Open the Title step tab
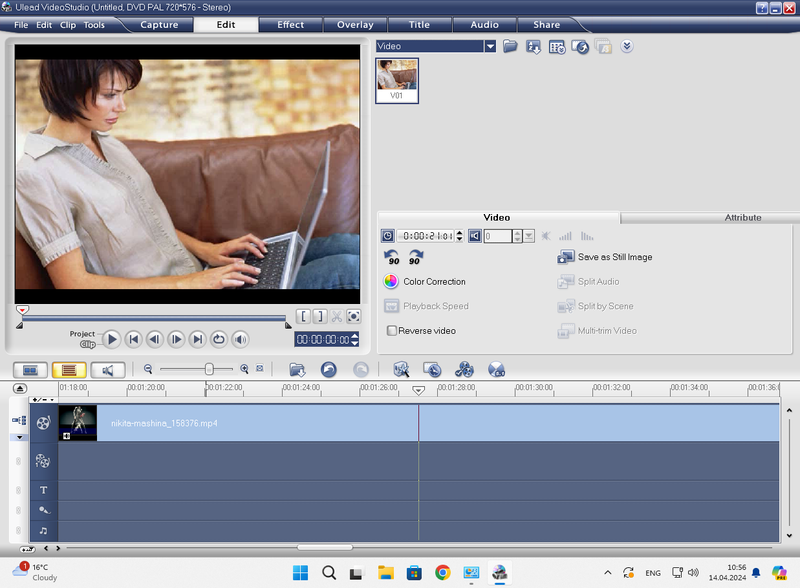This screenshot has width=800, height=588. (x=419, y=24)
